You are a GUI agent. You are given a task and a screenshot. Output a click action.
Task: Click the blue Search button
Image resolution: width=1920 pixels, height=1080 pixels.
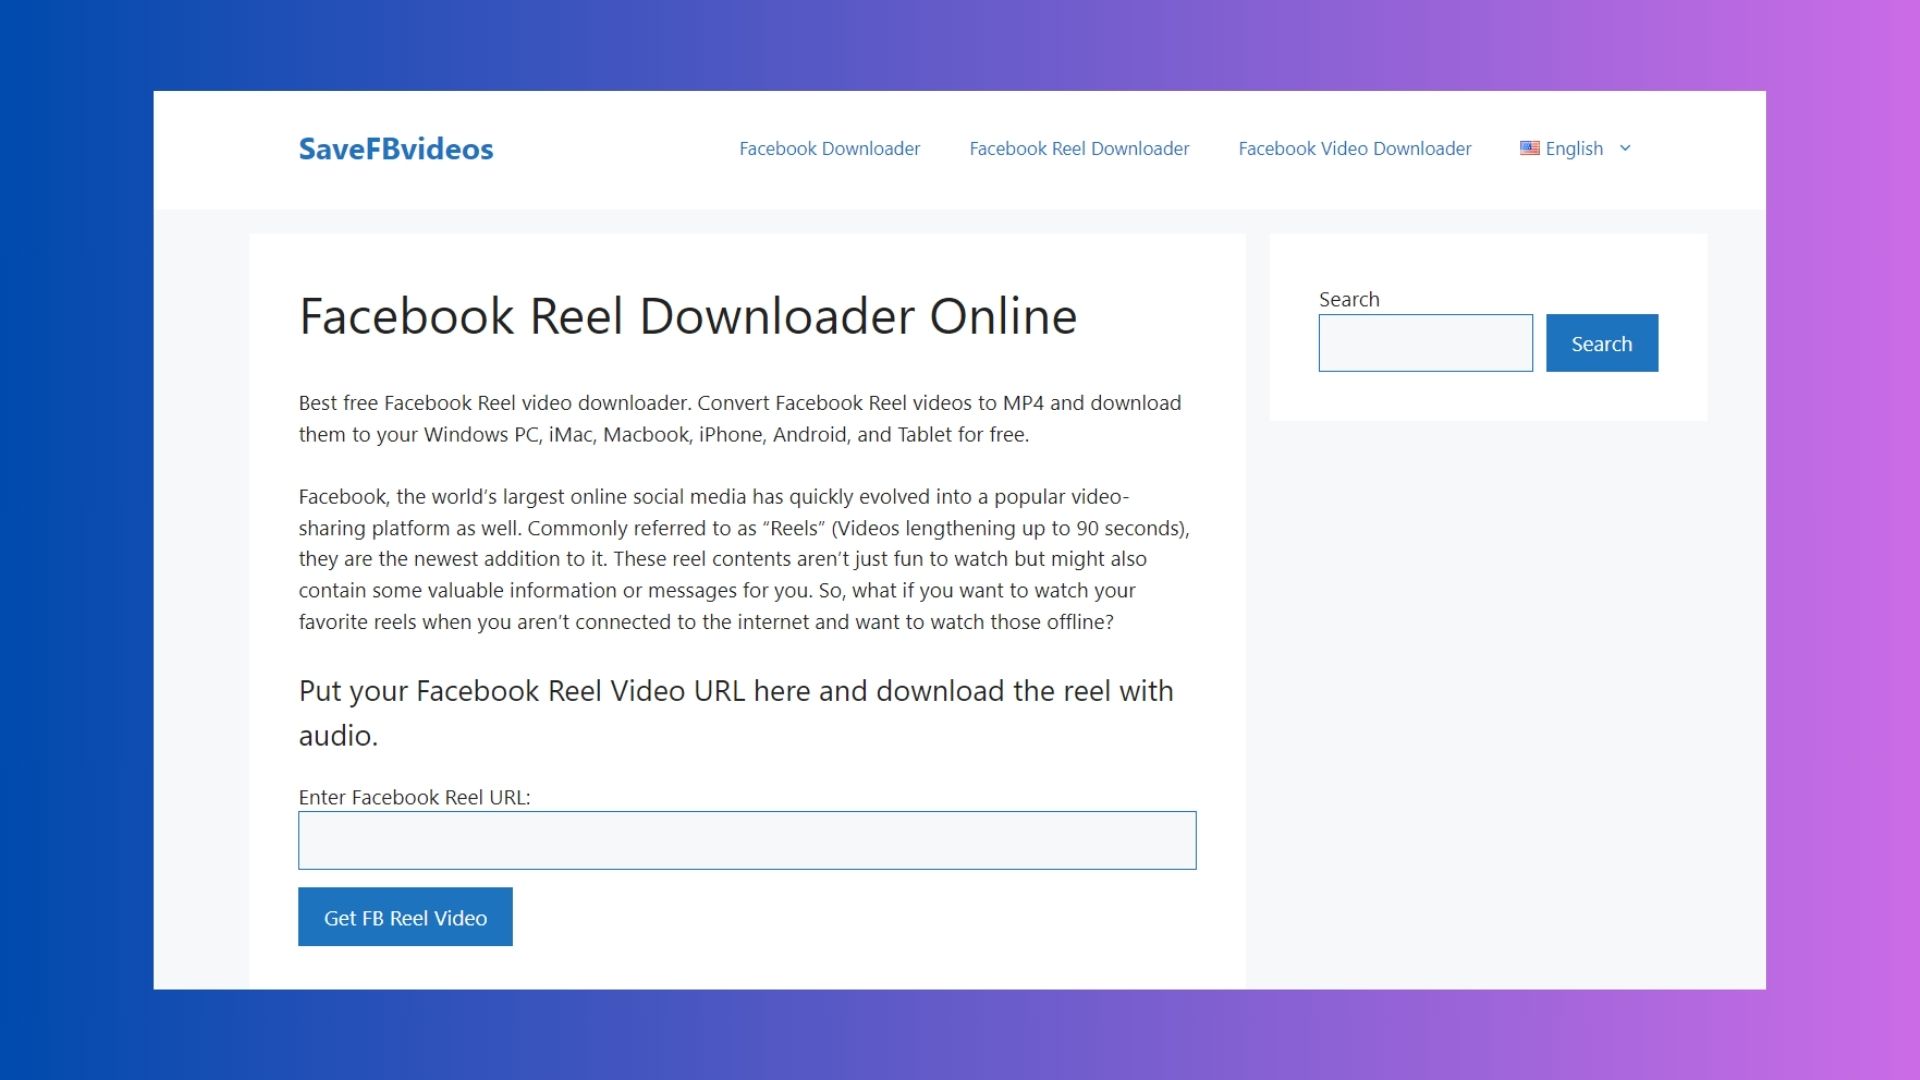point(1601,343)
